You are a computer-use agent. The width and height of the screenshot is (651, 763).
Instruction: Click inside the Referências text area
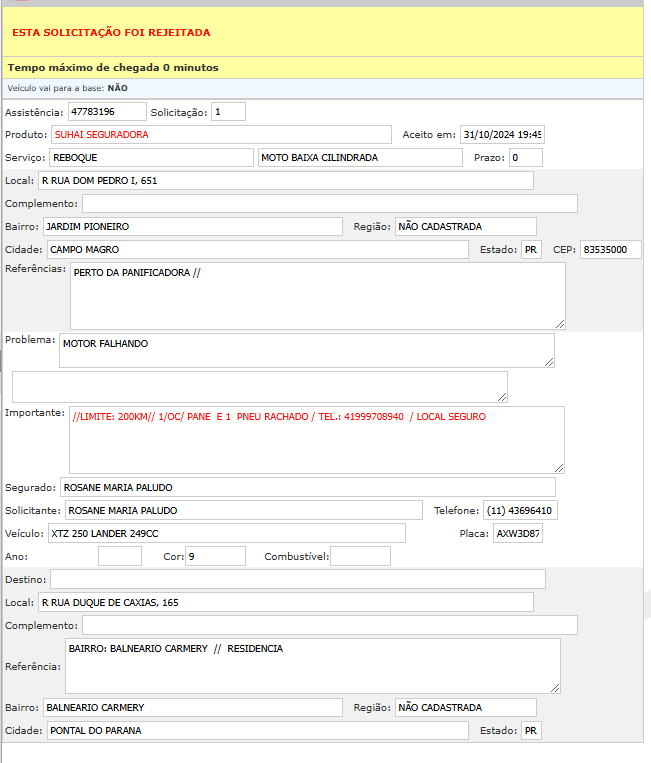318,296
